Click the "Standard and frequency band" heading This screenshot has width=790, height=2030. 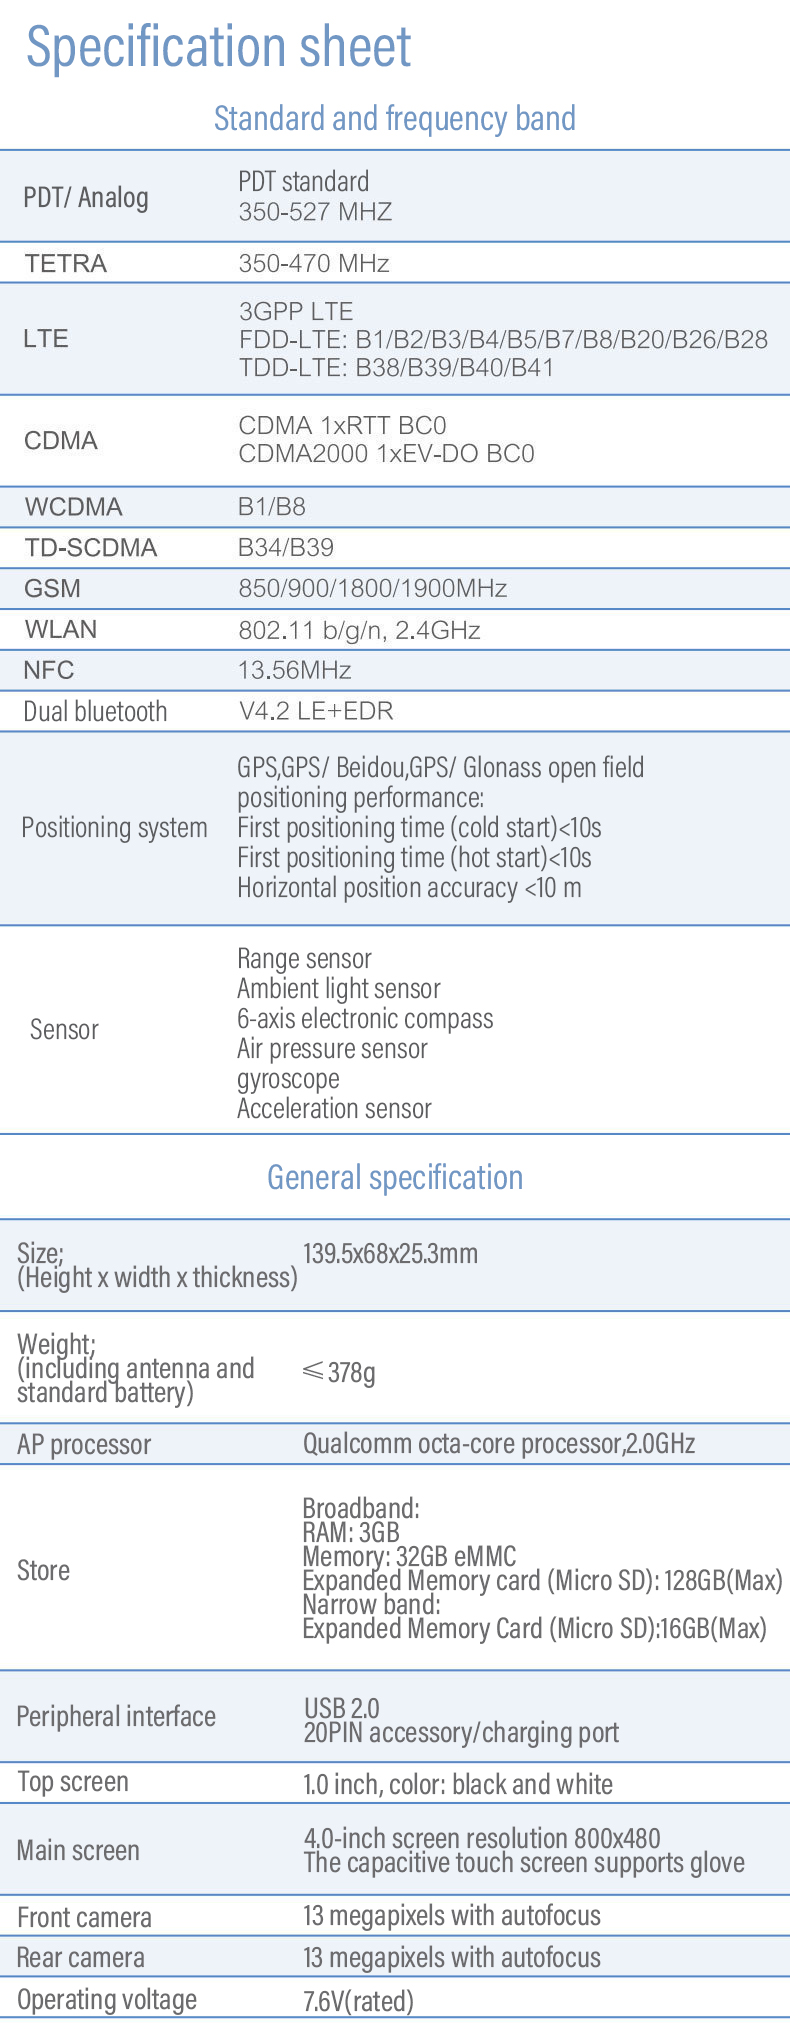(x=394, y=119)
